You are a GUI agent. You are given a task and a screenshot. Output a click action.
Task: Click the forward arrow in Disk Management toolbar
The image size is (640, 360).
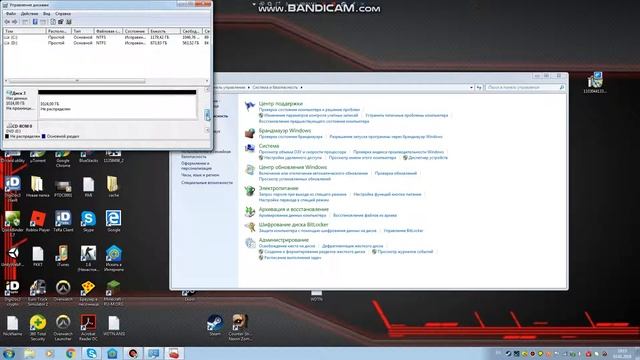(15, 22)
